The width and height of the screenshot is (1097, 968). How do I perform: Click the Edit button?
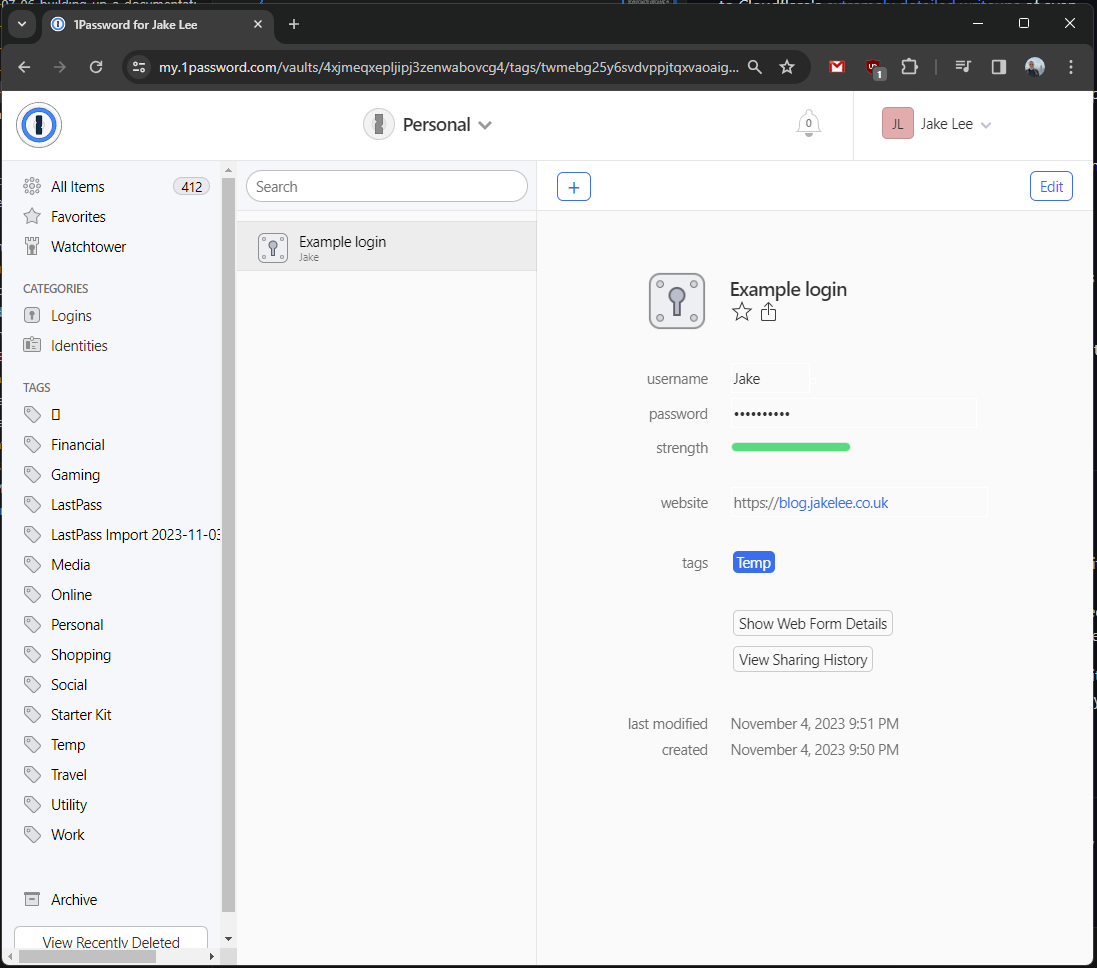point(1051,187)
